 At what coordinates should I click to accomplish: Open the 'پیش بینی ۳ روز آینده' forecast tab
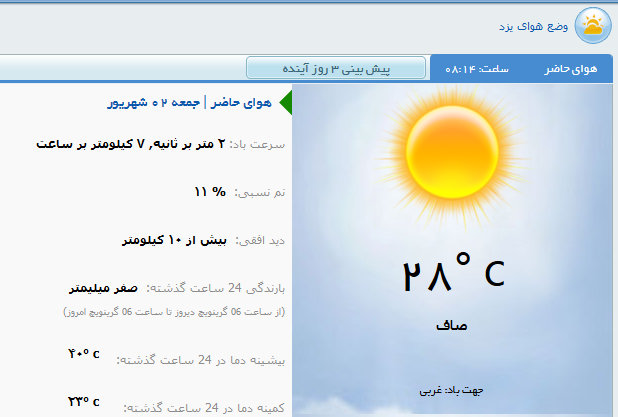336,68
